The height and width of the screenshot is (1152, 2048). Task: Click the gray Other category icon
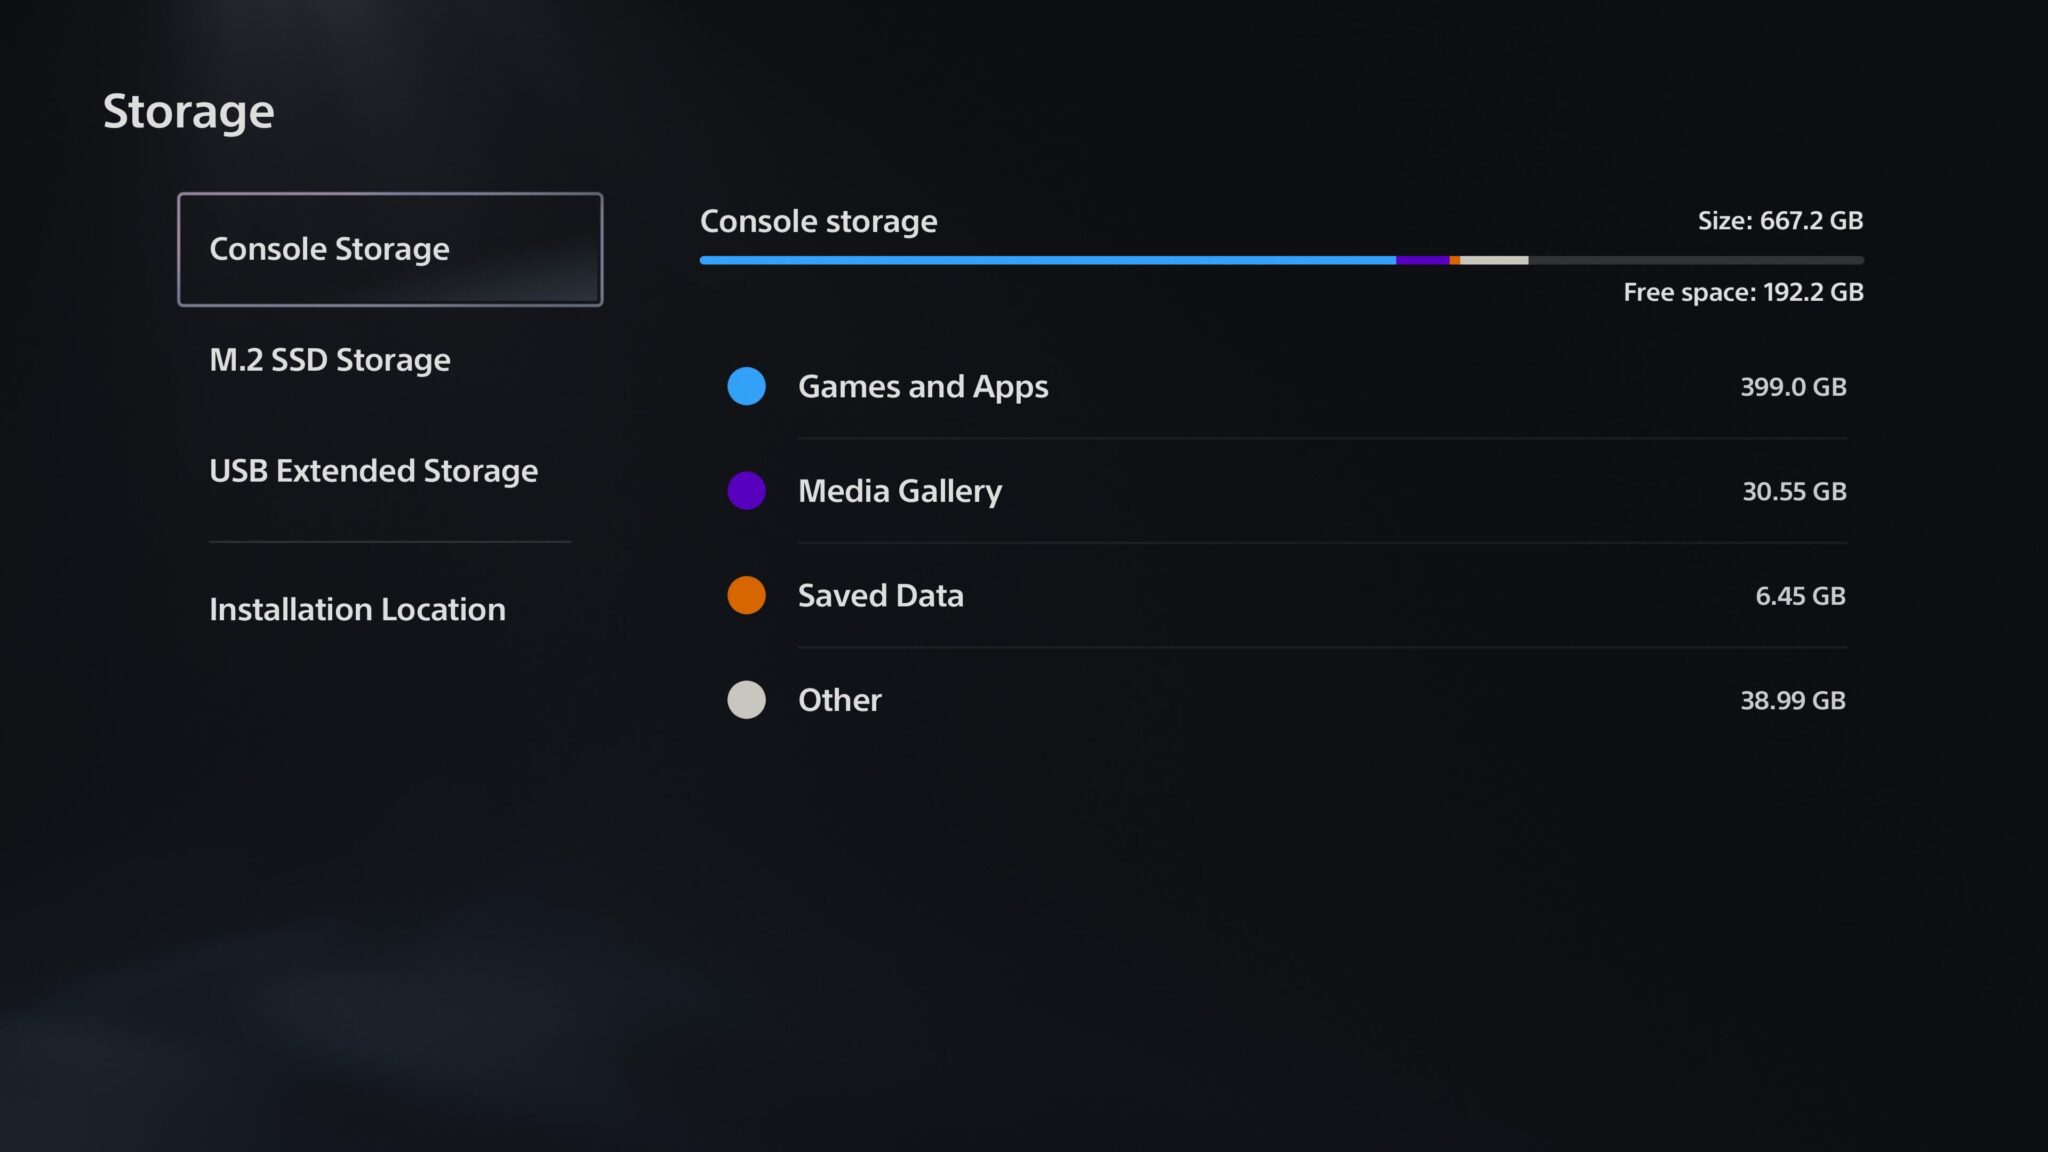point(746,700)
